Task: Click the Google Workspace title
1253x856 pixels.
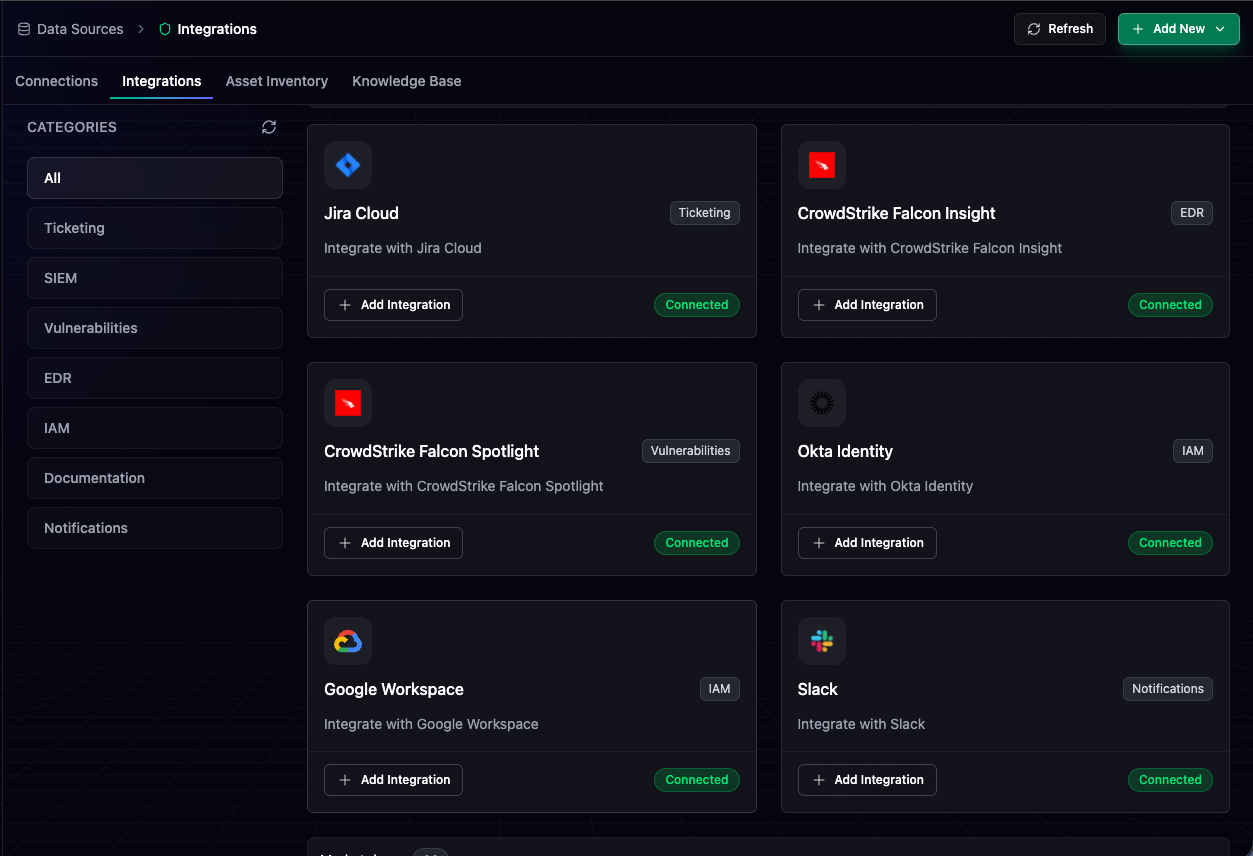Action: (394, 689)
